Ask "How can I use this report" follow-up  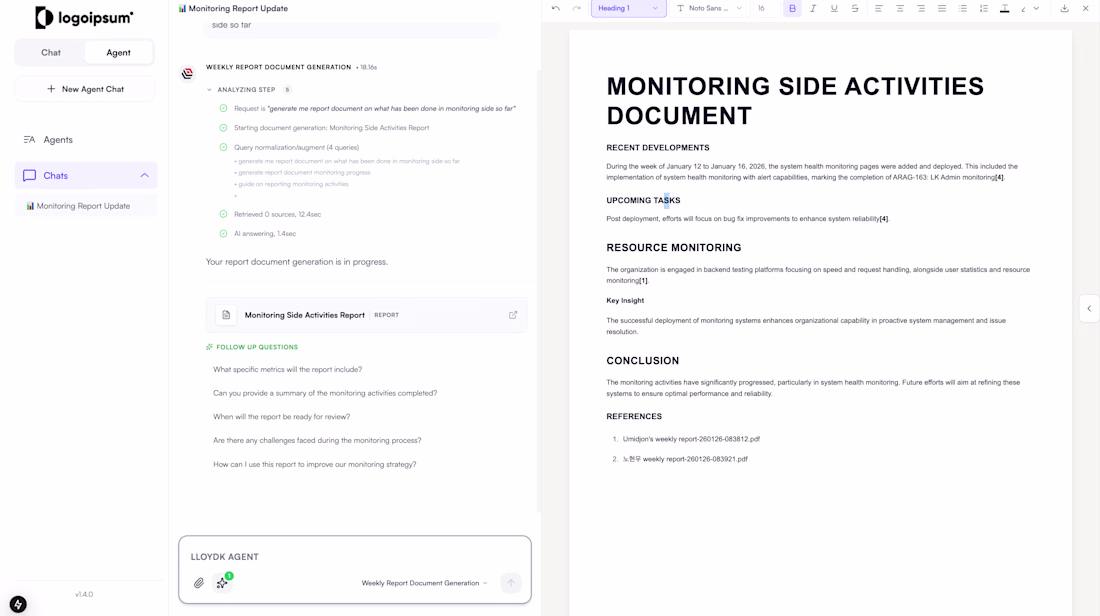click(314, 464)
